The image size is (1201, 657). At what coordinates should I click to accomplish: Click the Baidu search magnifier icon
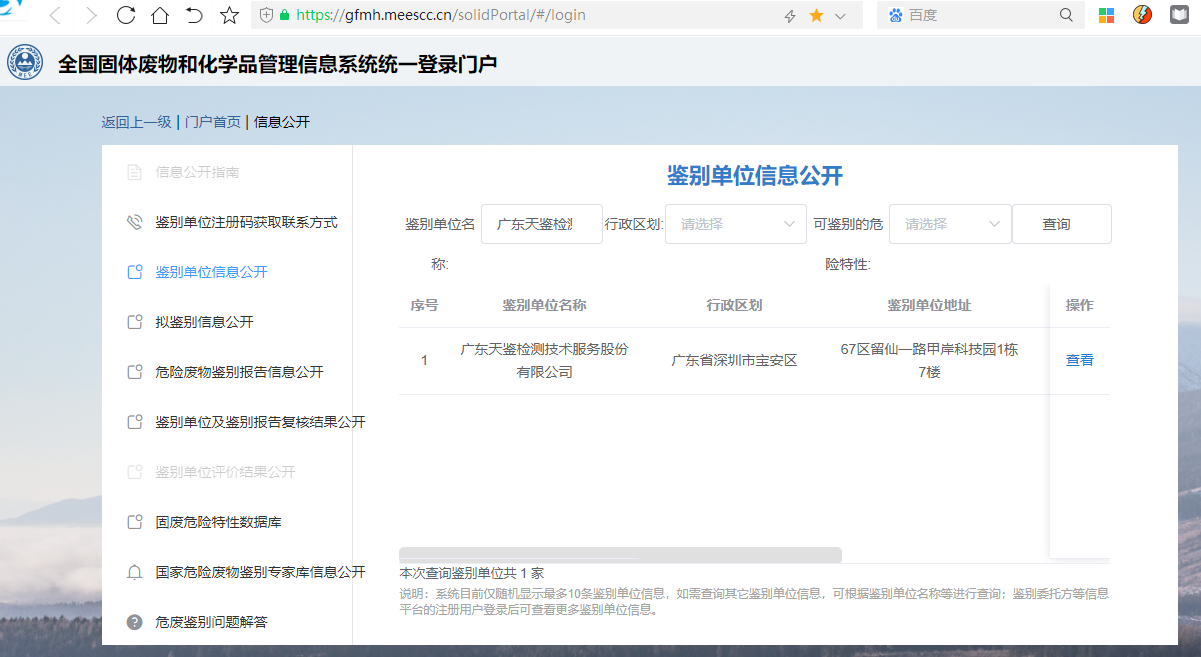click(x=1066, y=15)
